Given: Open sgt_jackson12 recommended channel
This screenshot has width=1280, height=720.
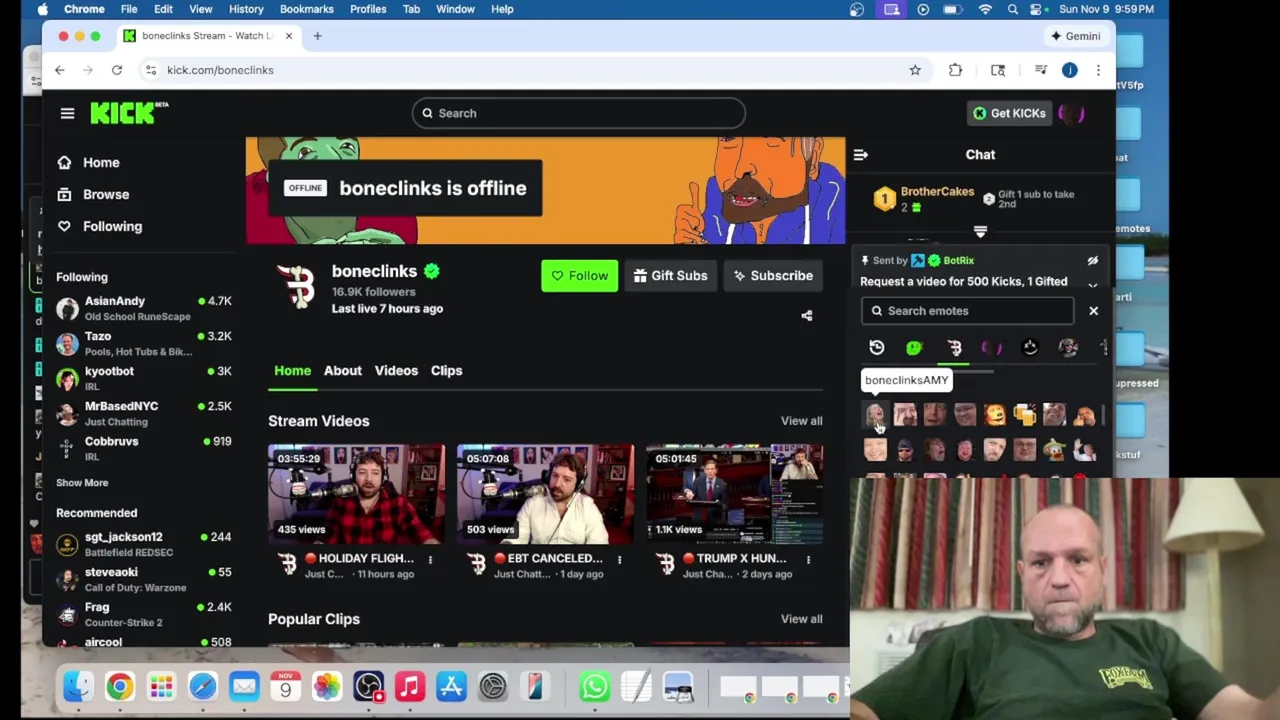Looking at the screenshot, I should pos(144,544).
